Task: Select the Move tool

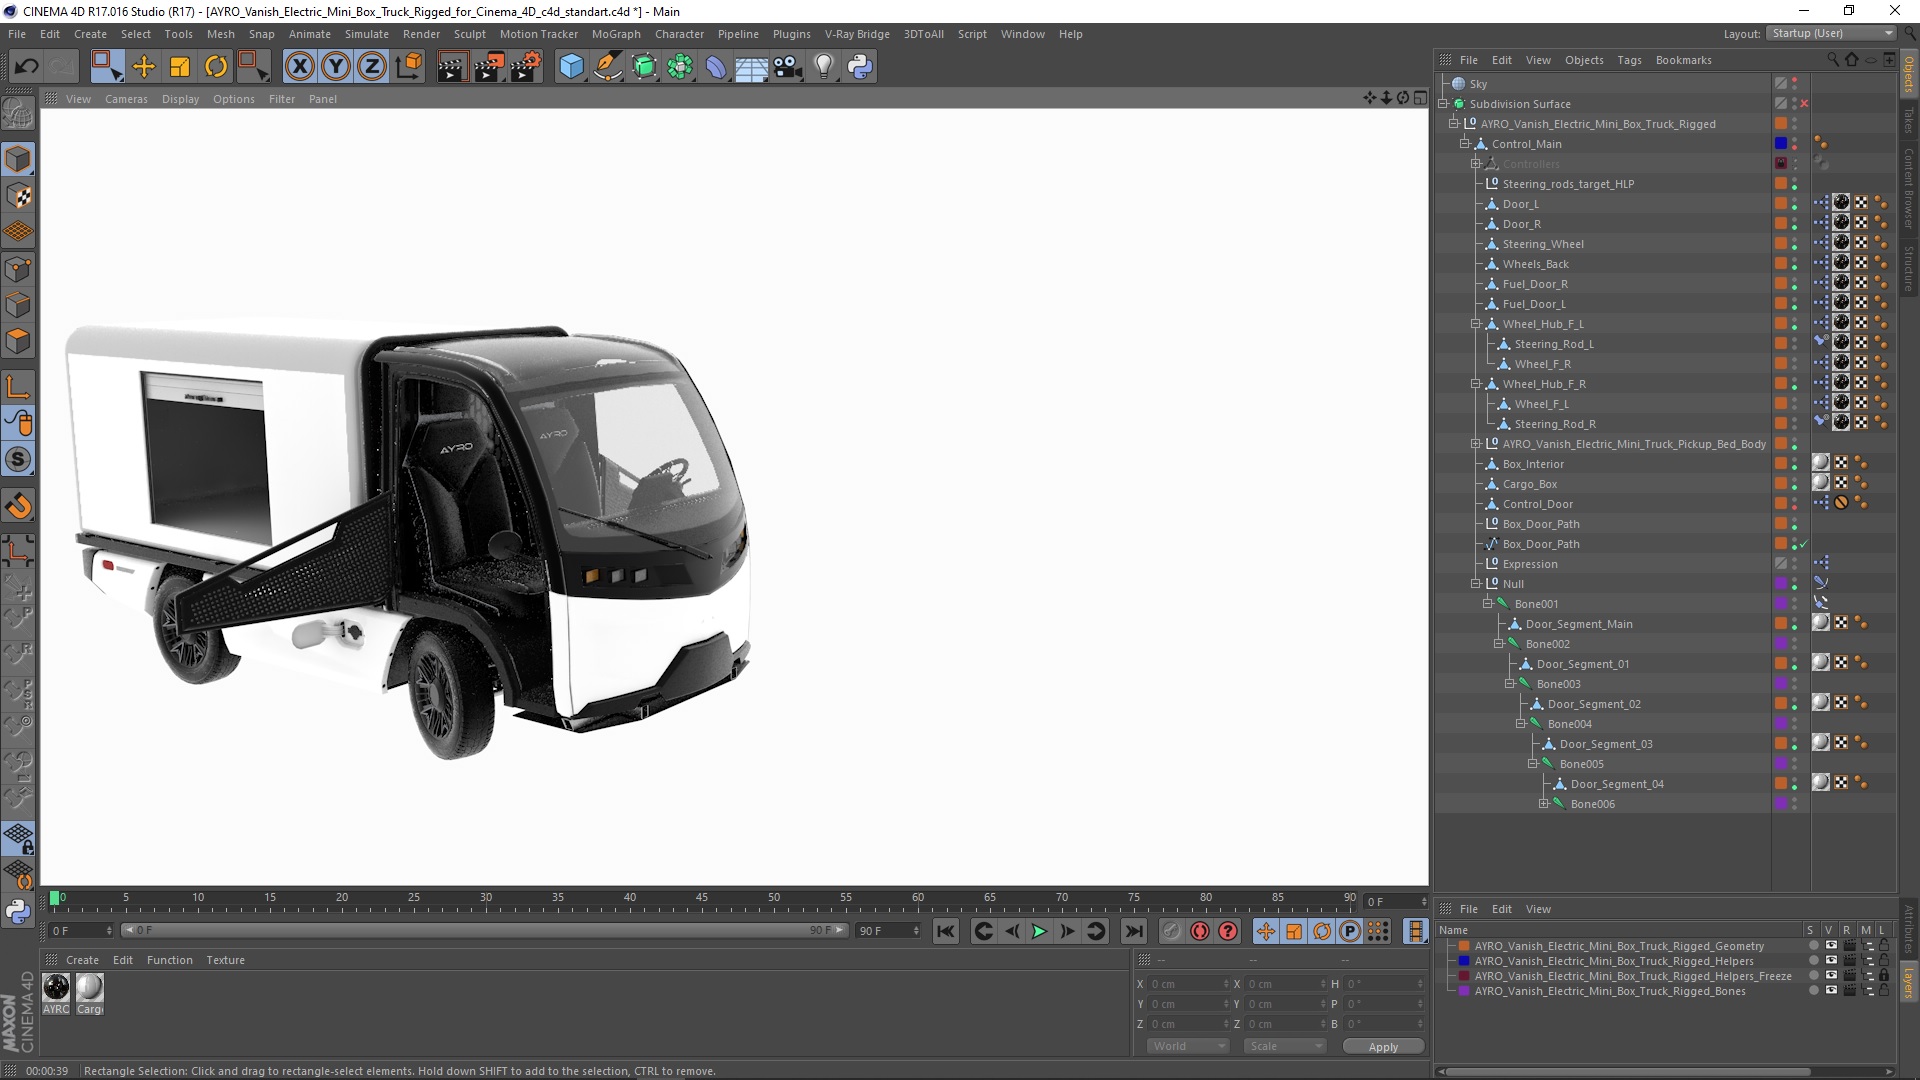Action: point(144,67)
